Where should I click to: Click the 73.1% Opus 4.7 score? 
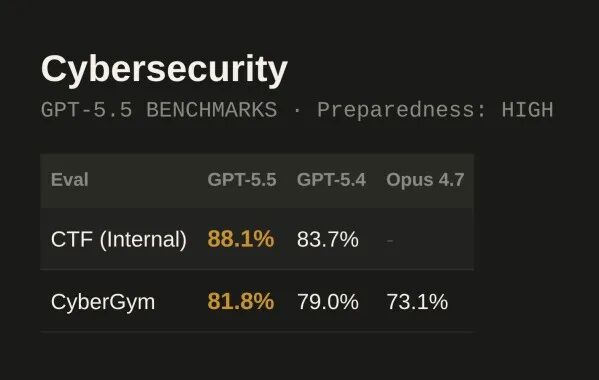417,301
